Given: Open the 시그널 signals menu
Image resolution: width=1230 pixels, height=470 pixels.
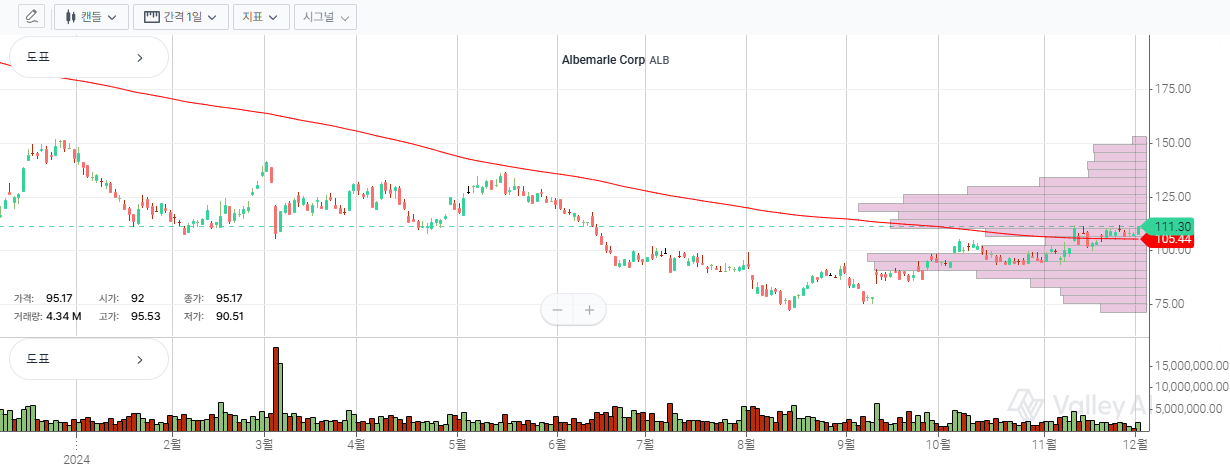Looking at the screenshot, I should pos(325,17).
